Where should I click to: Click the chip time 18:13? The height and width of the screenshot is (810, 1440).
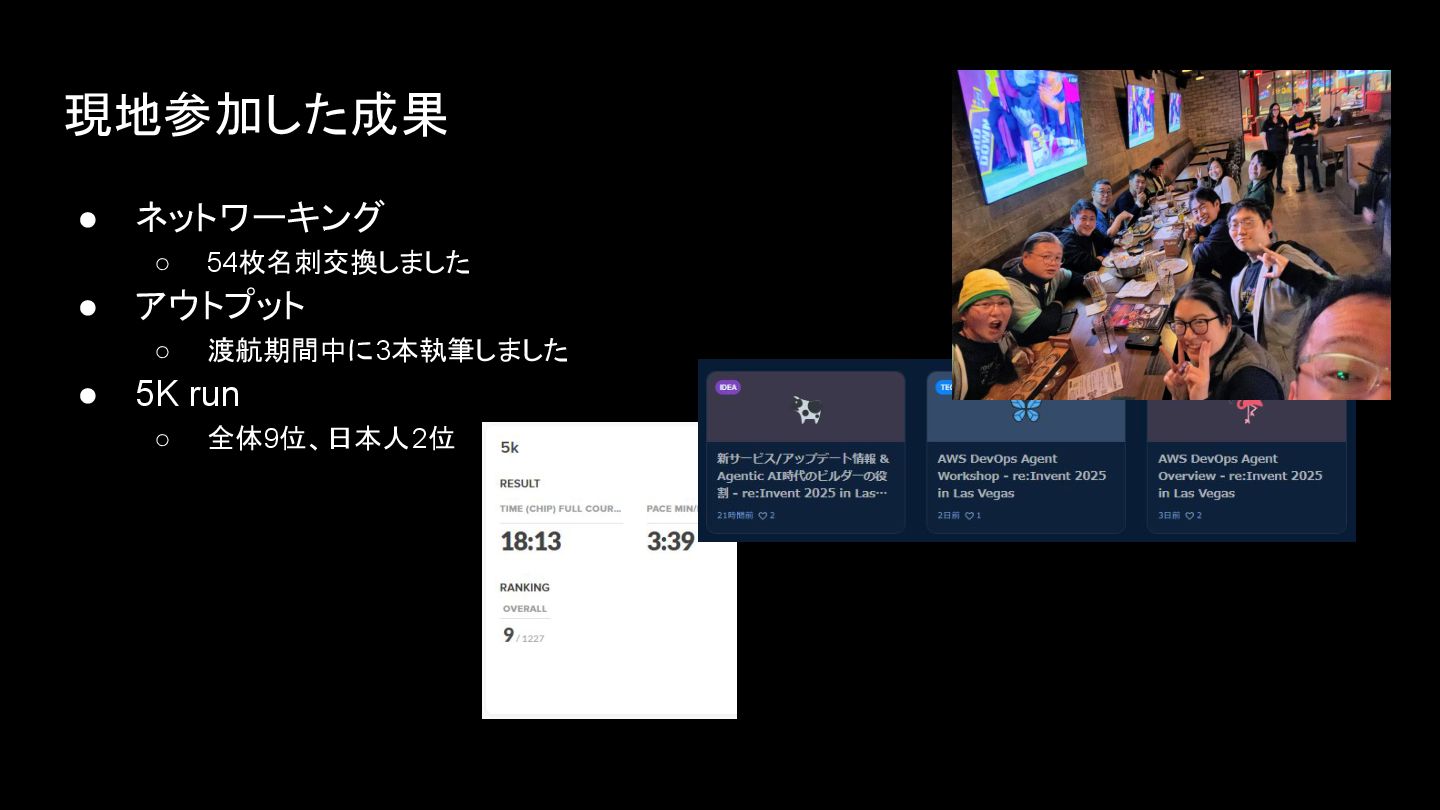[x=531, y=542]
